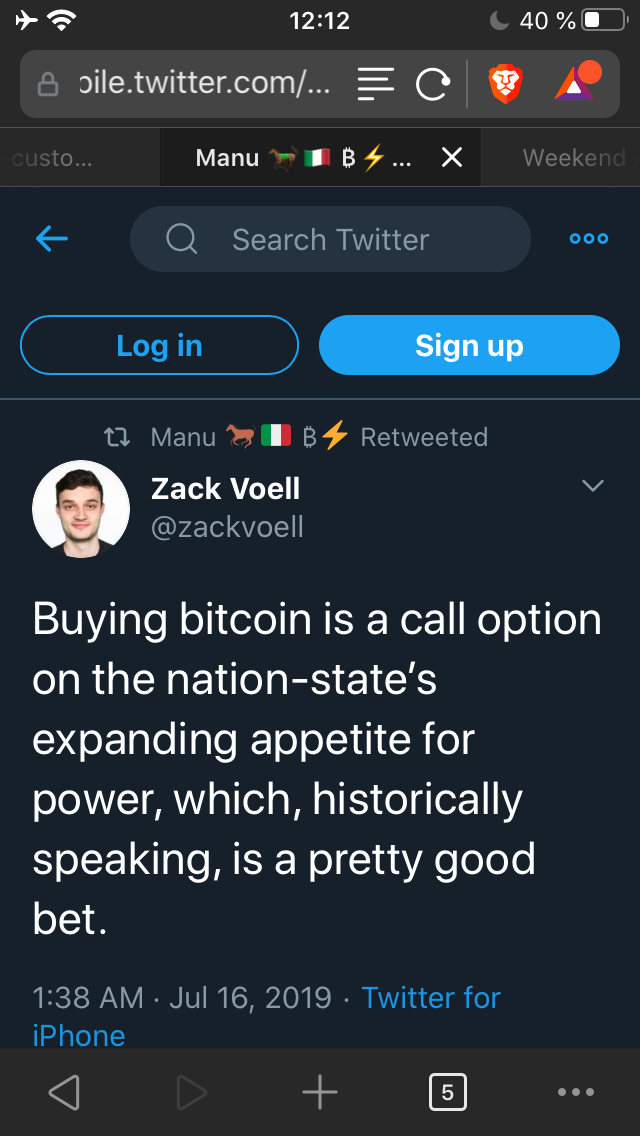
Task: Open Zack Voell's profile picture
Action: 81,508
